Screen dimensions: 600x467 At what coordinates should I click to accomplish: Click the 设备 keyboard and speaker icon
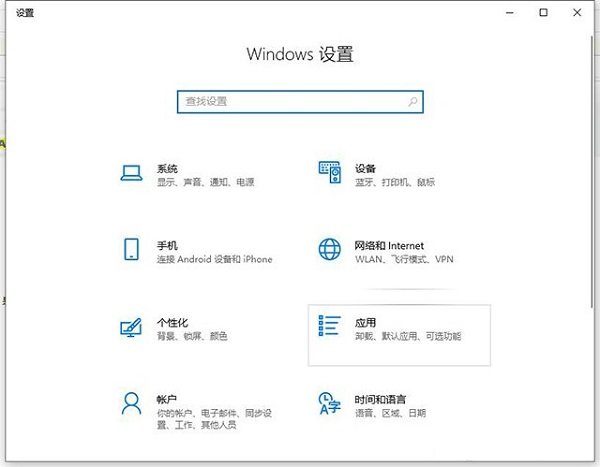(x=330, y=174)
